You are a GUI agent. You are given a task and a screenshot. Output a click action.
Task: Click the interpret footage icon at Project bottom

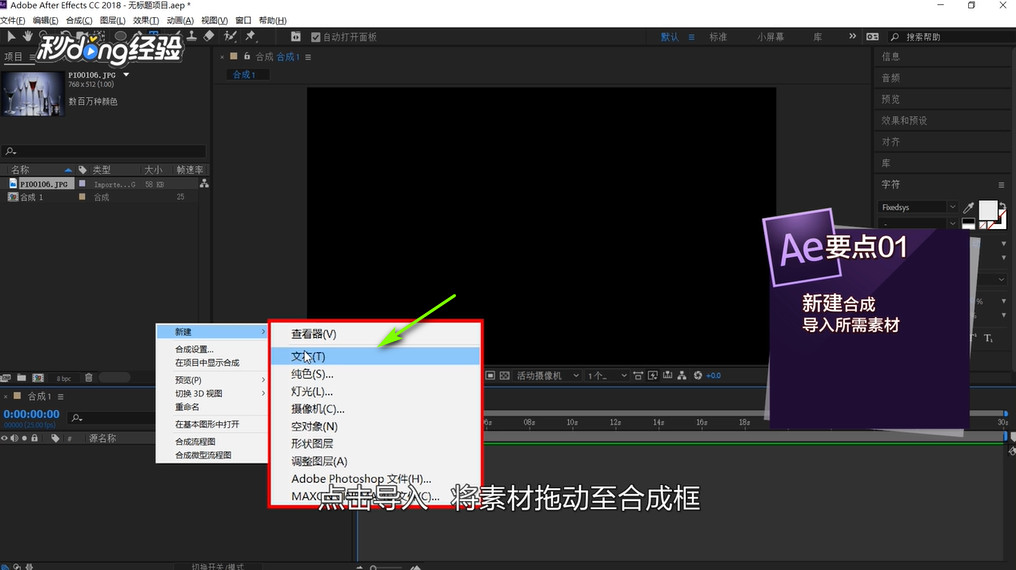pos(6,378)
